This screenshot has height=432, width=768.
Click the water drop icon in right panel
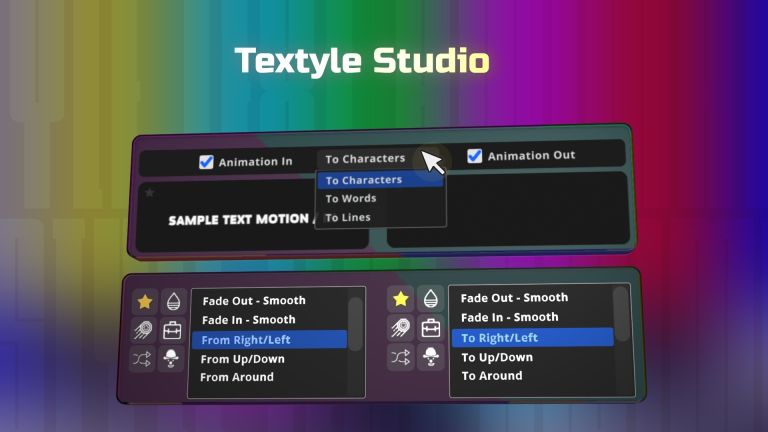431,298
